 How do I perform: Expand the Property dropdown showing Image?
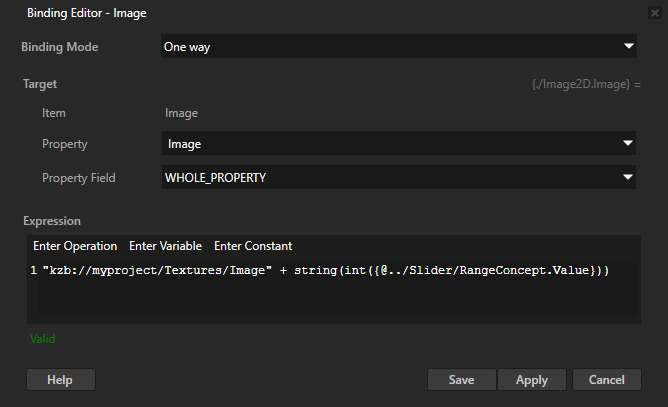399,144
